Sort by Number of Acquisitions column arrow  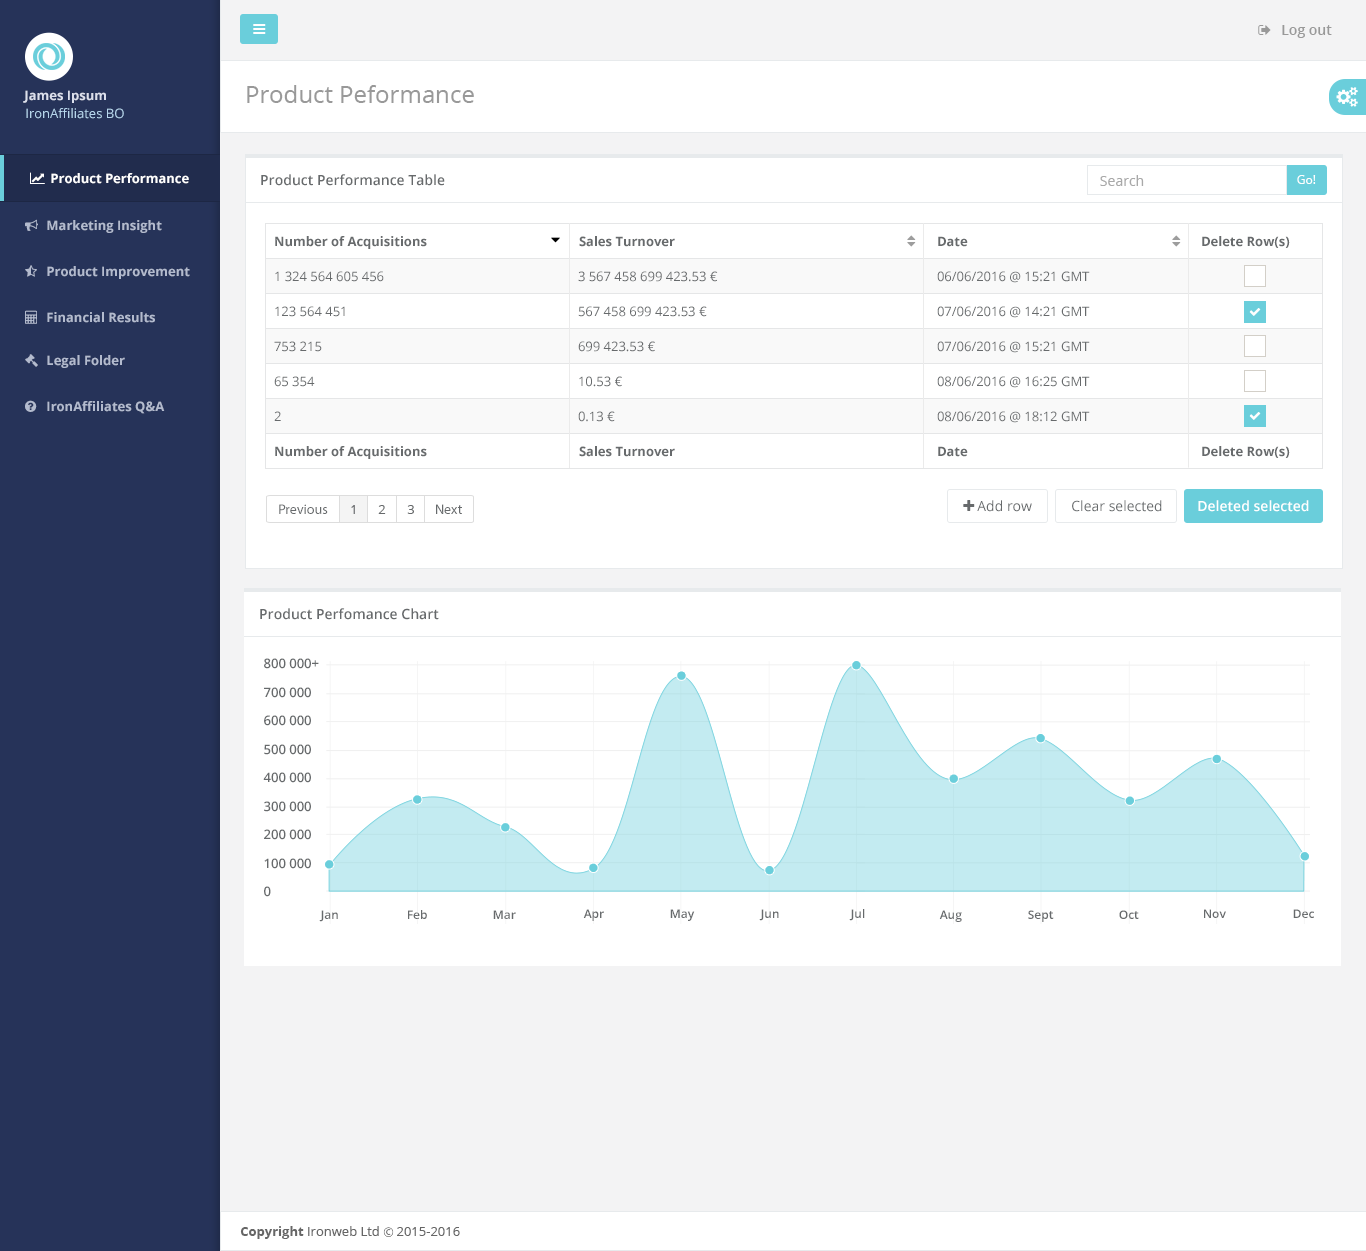(x=555, y=241)
